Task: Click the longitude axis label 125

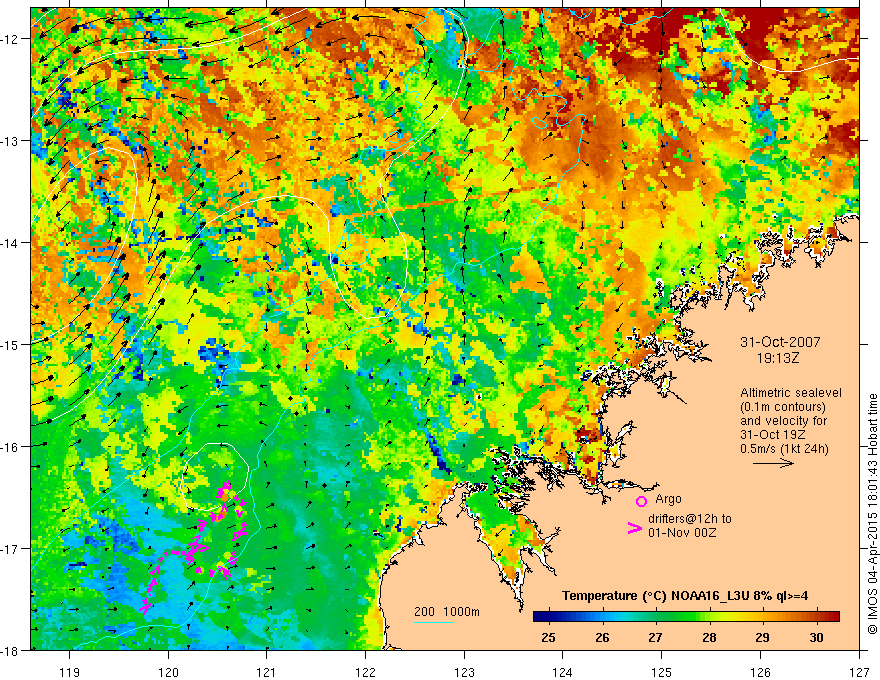Action: [x=662, y=672]
